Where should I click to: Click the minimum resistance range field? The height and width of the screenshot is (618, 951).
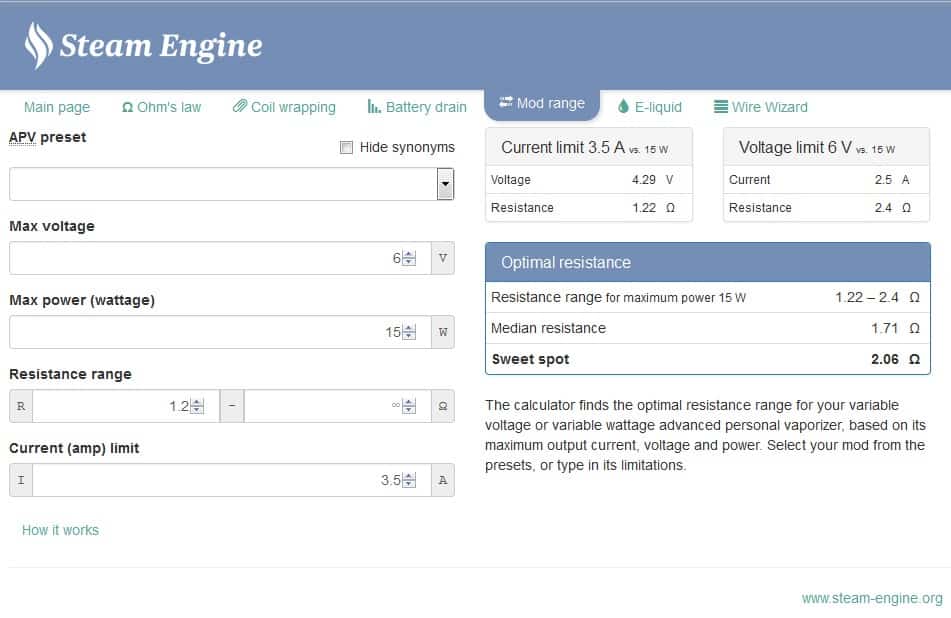coord(110,406)
